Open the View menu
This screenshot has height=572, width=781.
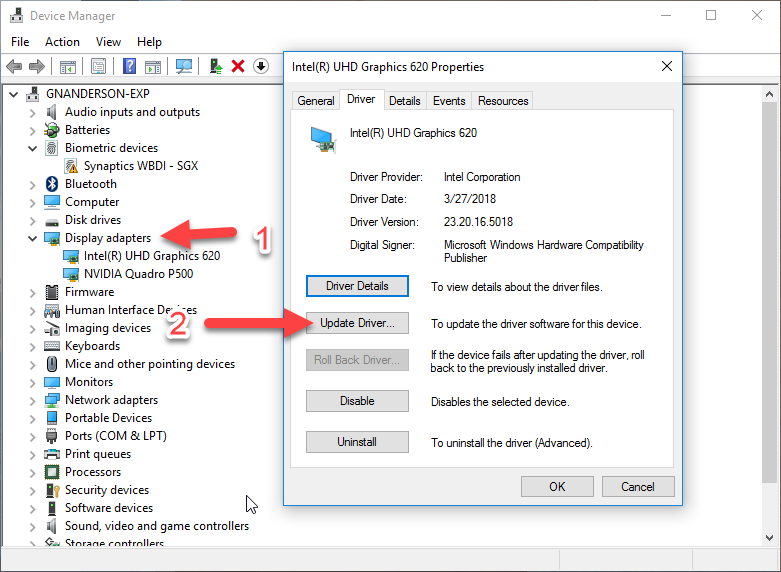pos(108,42)
